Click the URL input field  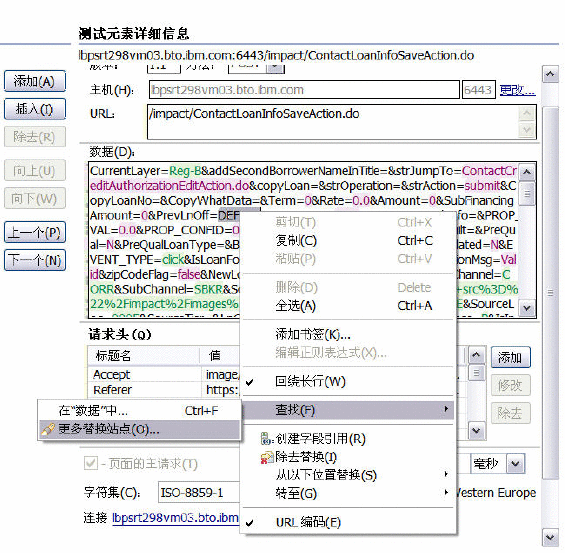click(x=333, y=122)
